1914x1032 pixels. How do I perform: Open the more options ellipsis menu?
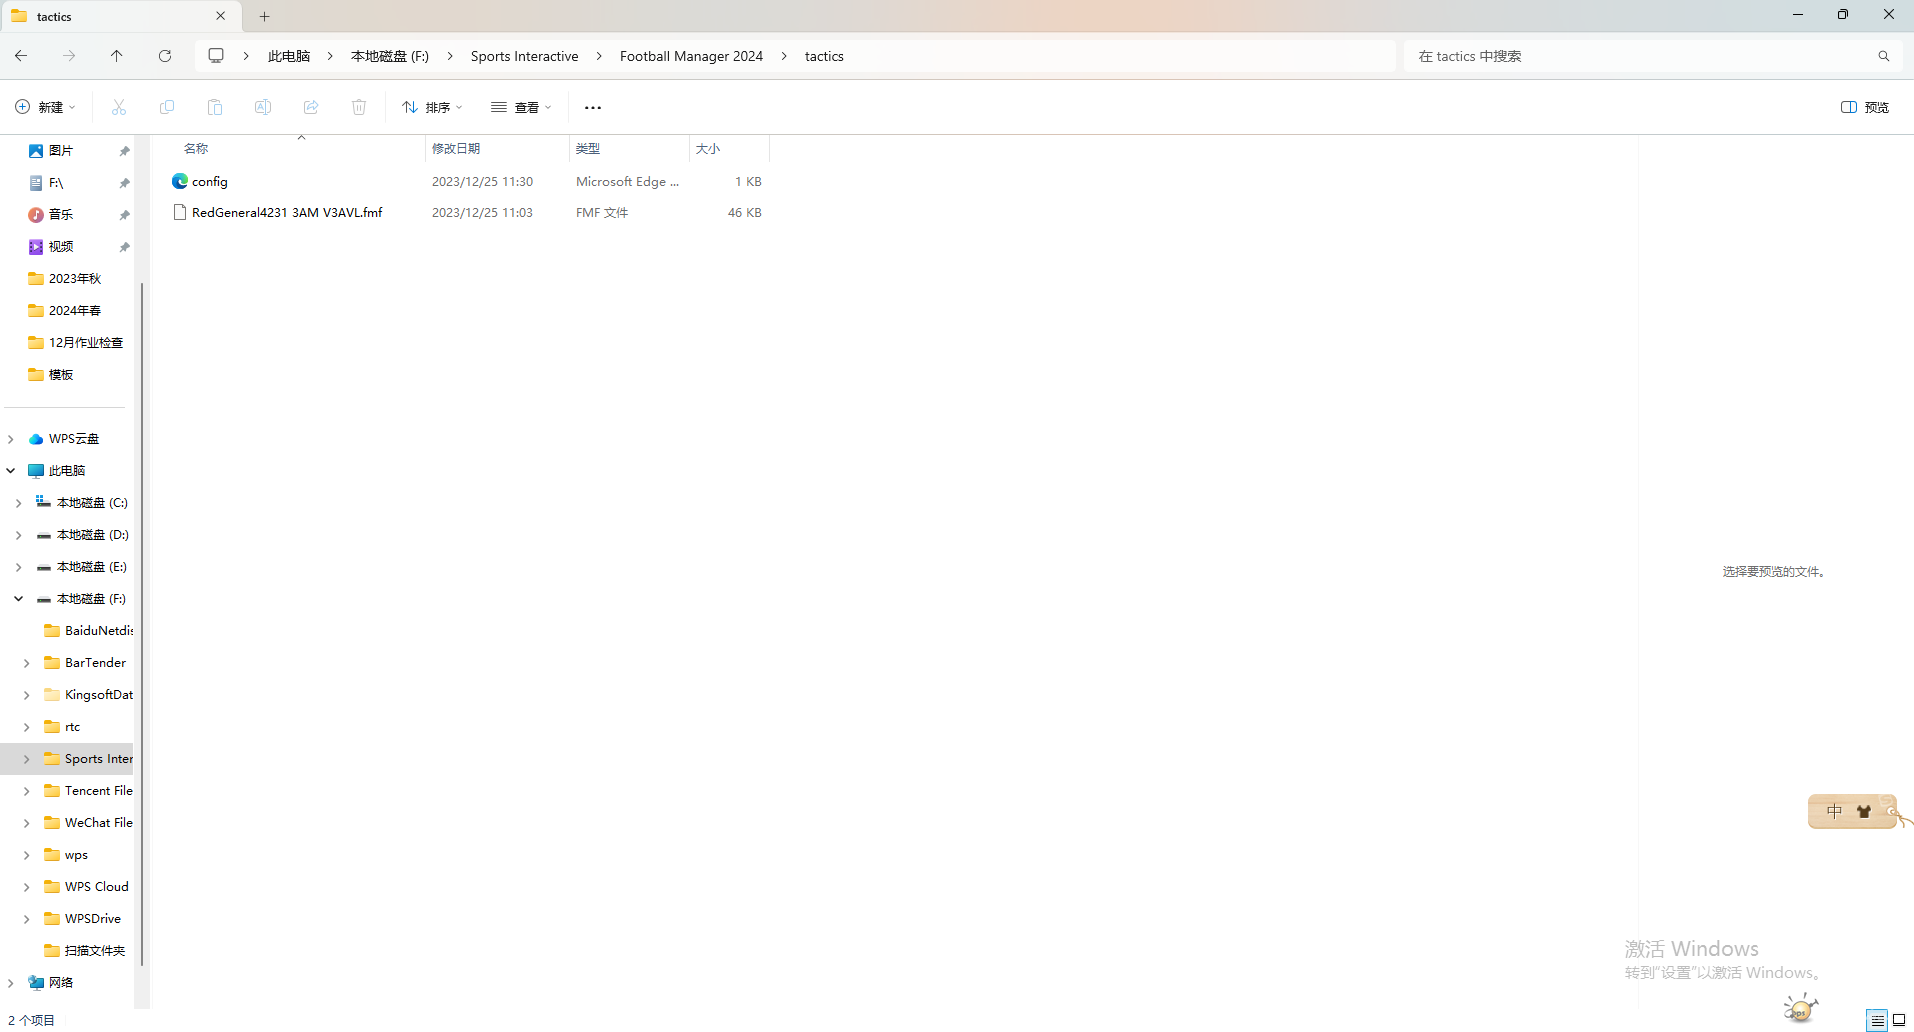[593, 107]
